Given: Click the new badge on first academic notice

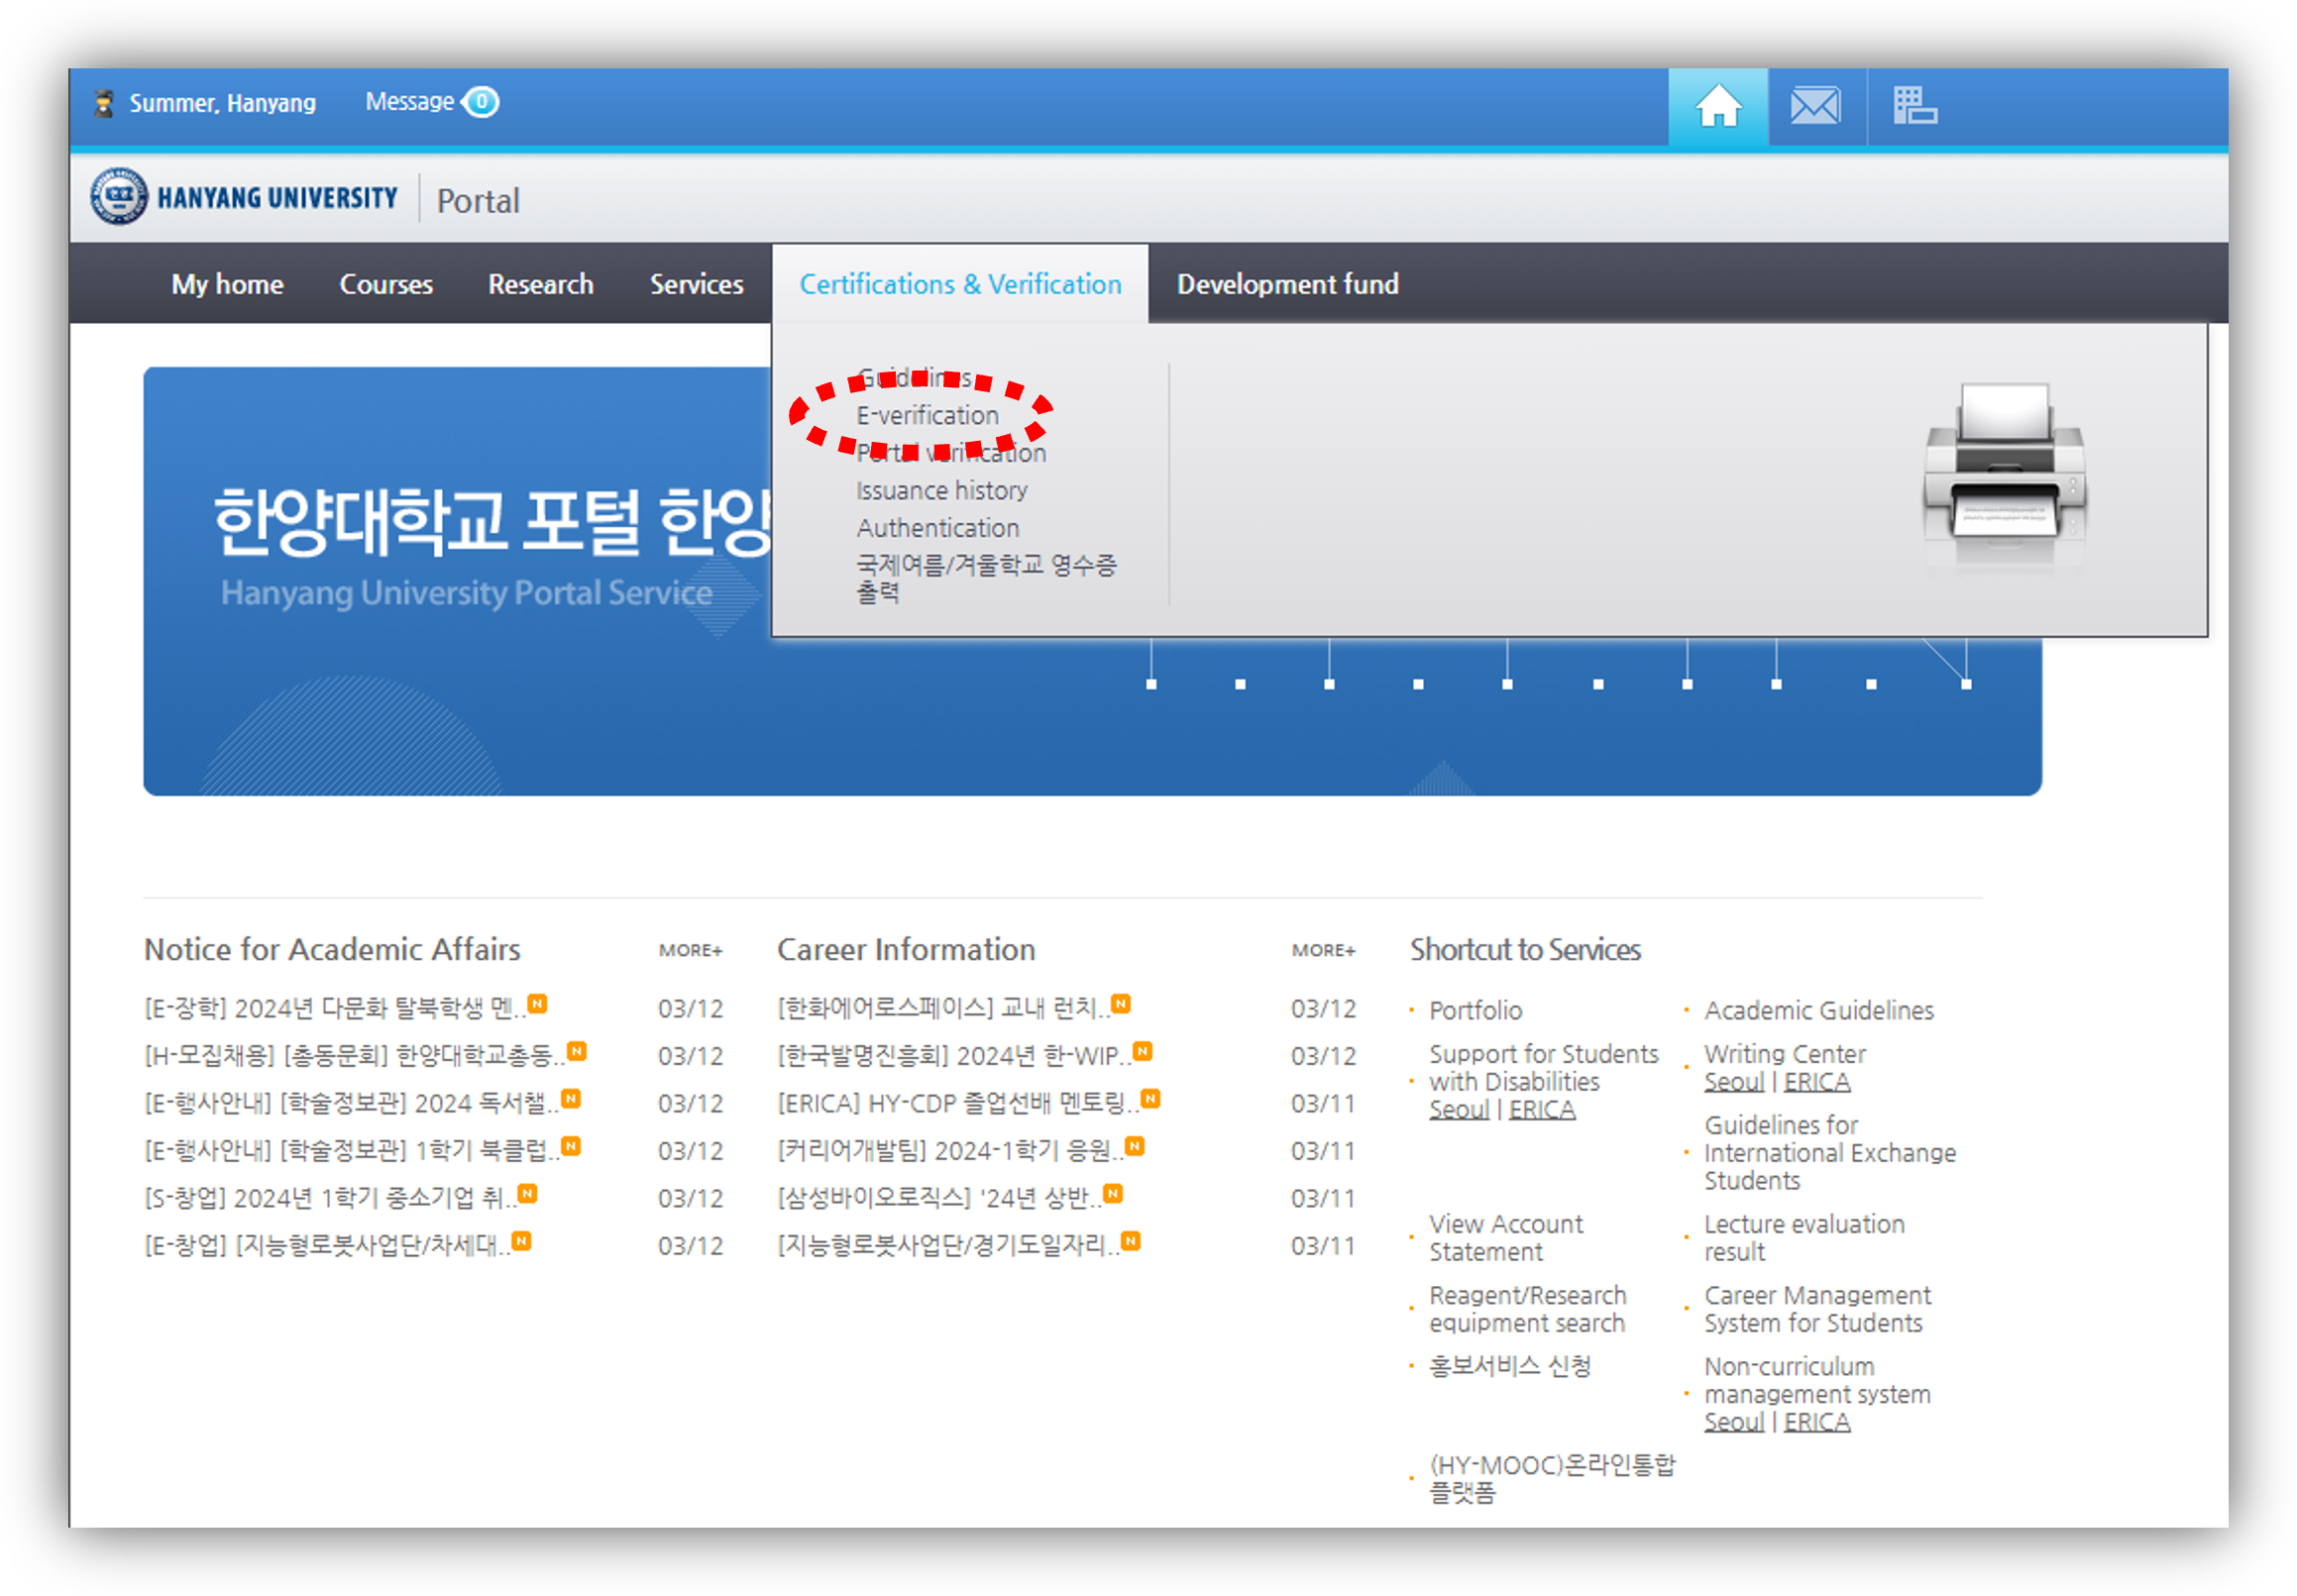Looking at the screenshot, I should click(x=538, y=1004).
